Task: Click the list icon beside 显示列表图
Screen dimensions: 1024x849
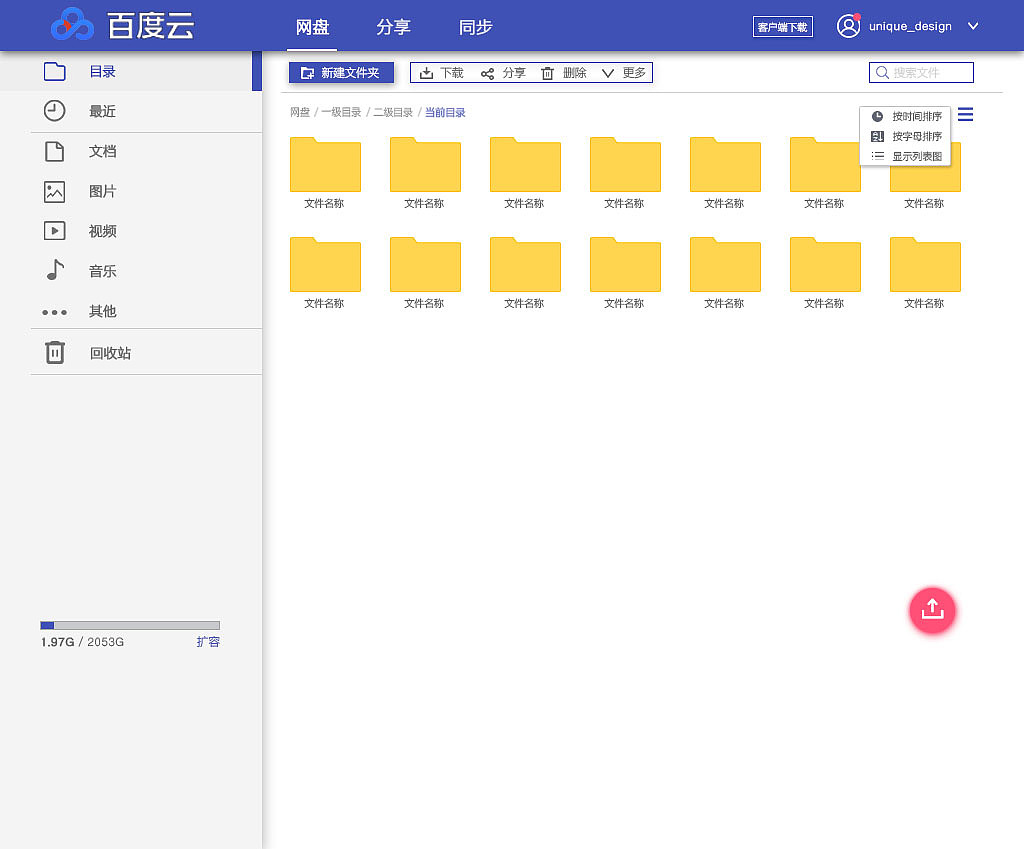Action: (x=878, y=156)
